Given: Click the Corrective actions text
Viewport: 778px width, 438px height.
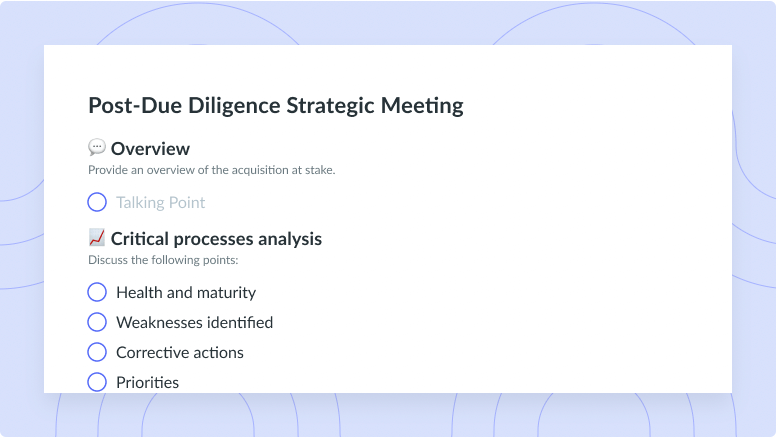Looking at the screenshot, I should click(180, 353).
